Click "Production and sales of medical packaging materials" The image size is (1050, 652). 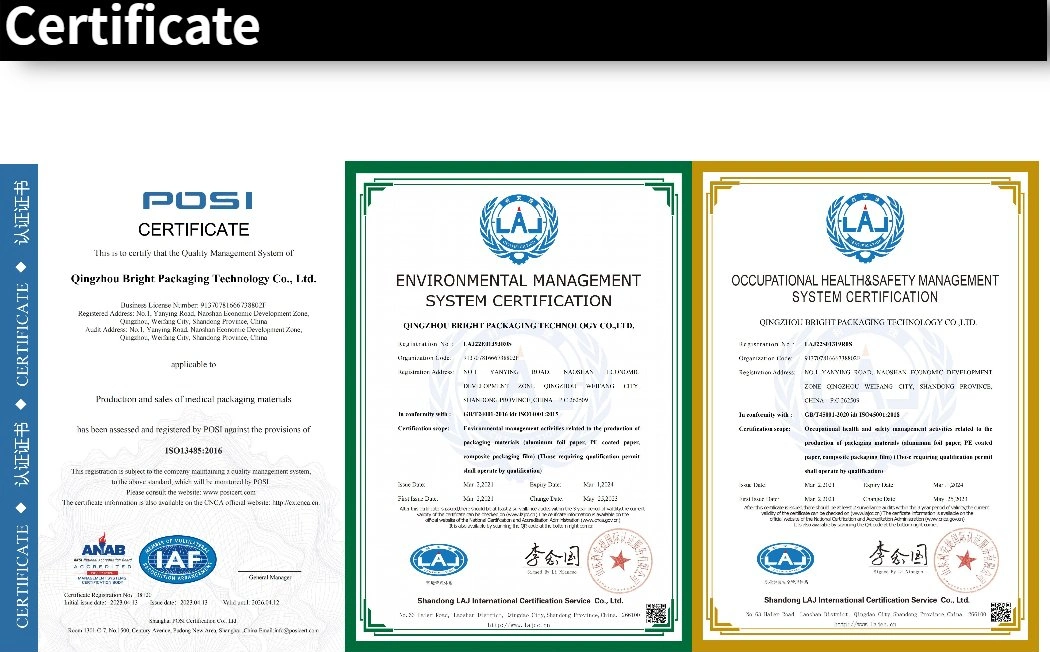[x=194, y=399]
